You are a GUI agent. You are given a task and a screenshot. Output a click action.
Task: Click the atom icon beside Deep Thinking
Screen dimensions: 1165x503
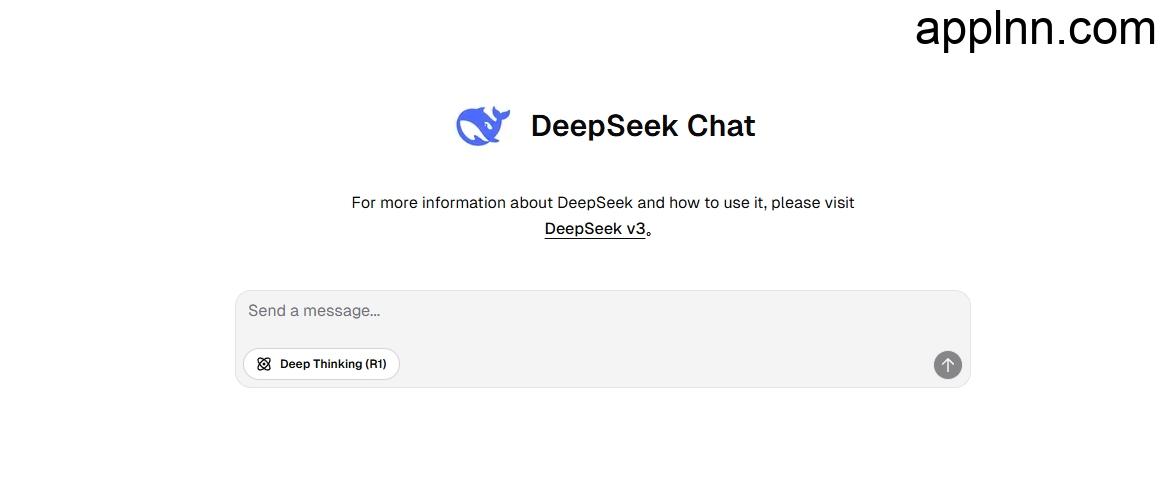pyautogui.click(x=264, y=364)
